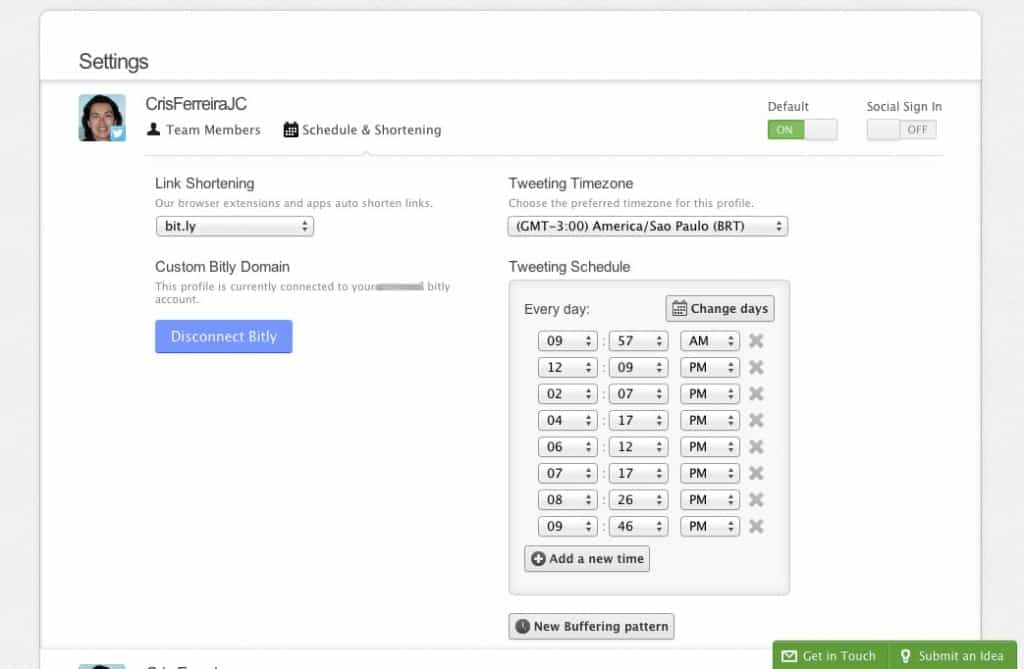Click Submit an Idea

pos(952,655)
